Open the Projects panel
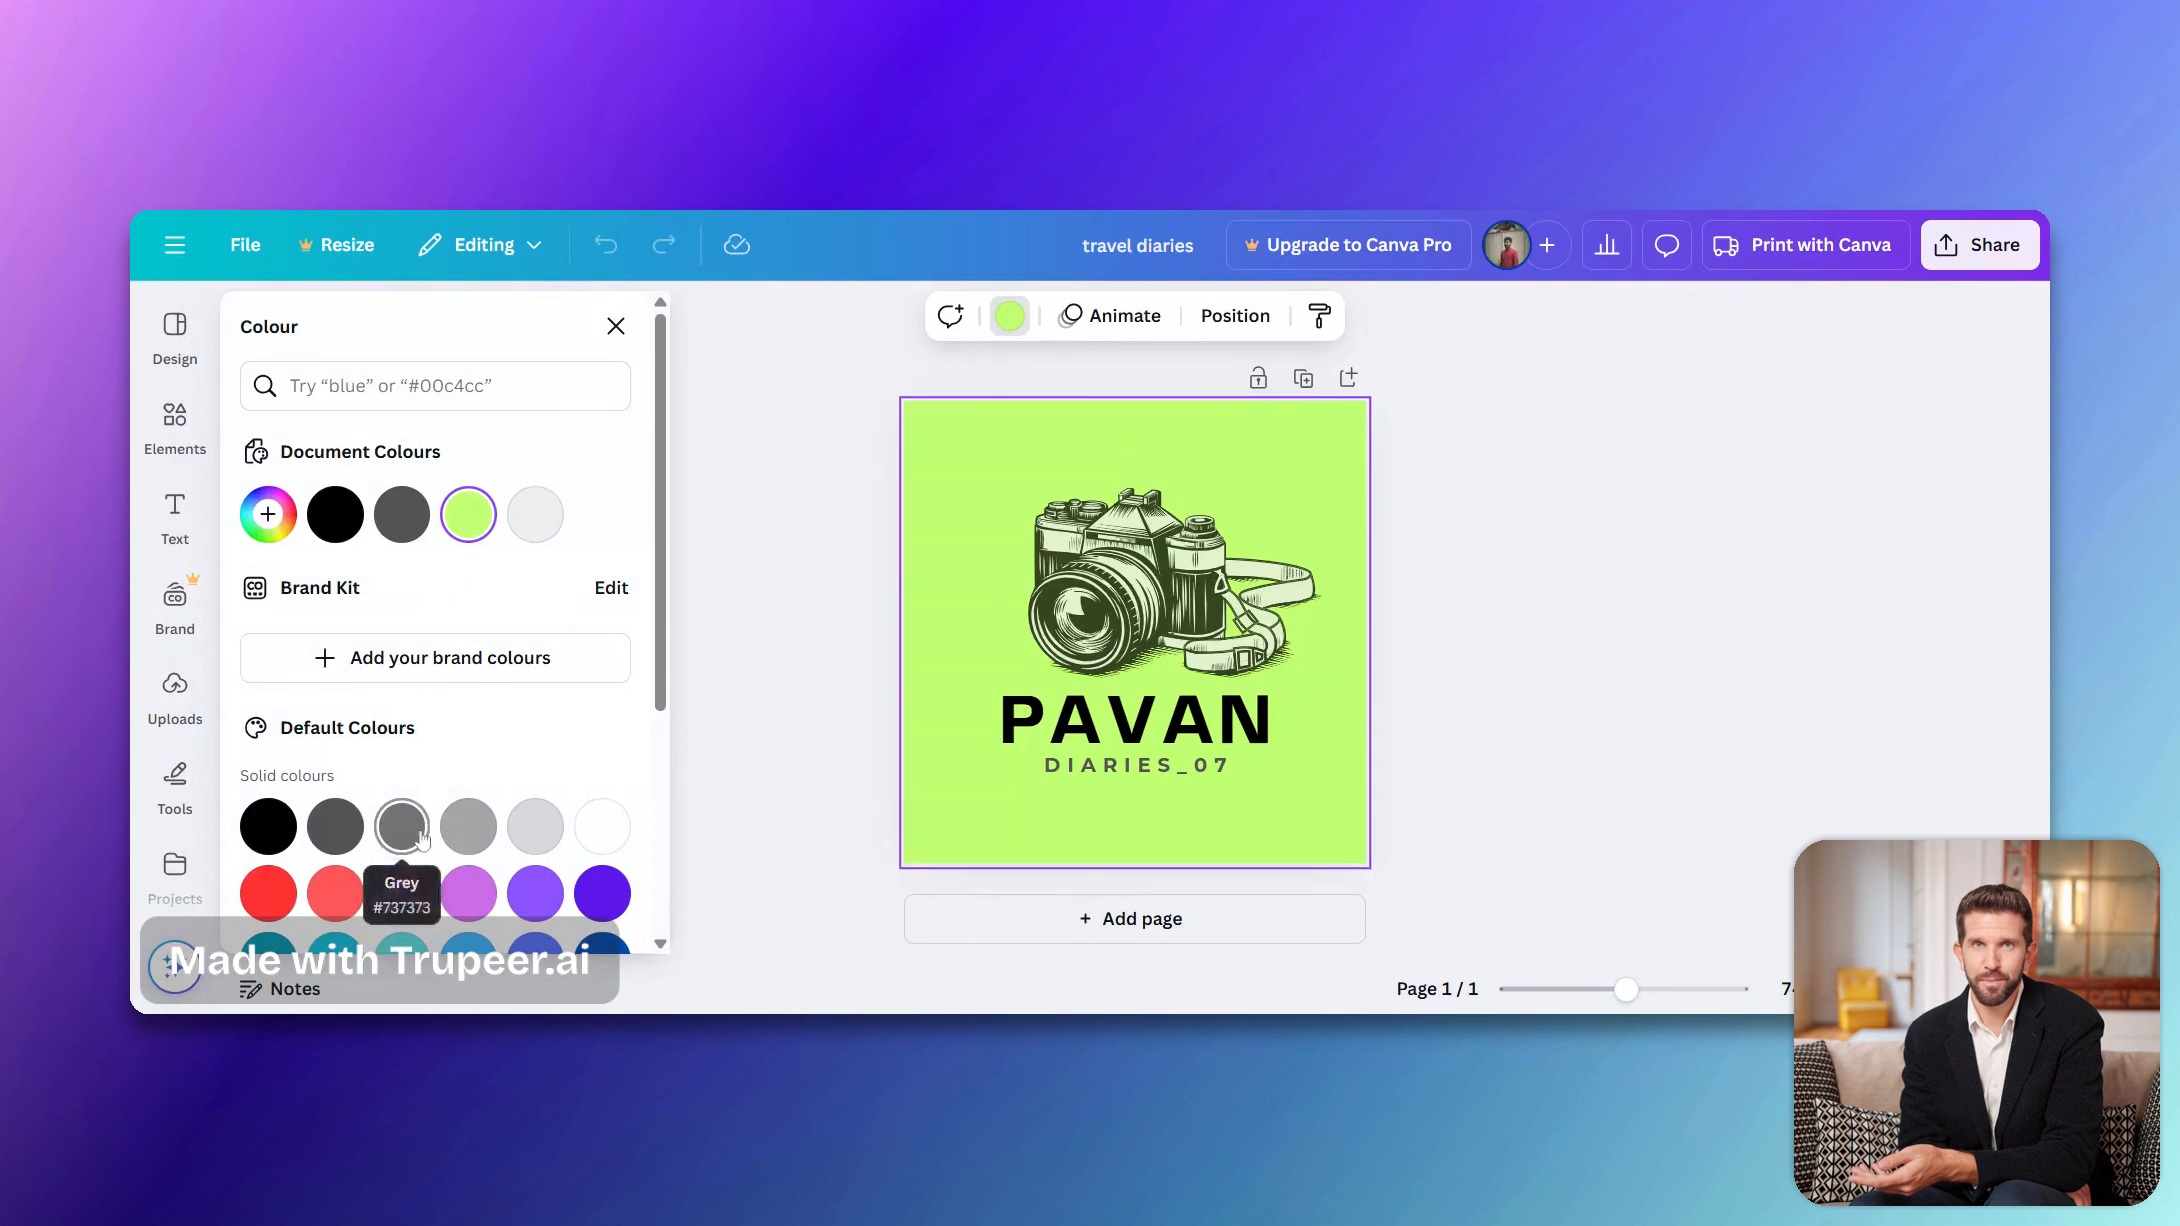Screen dimensions: 2180x1226 174,876
